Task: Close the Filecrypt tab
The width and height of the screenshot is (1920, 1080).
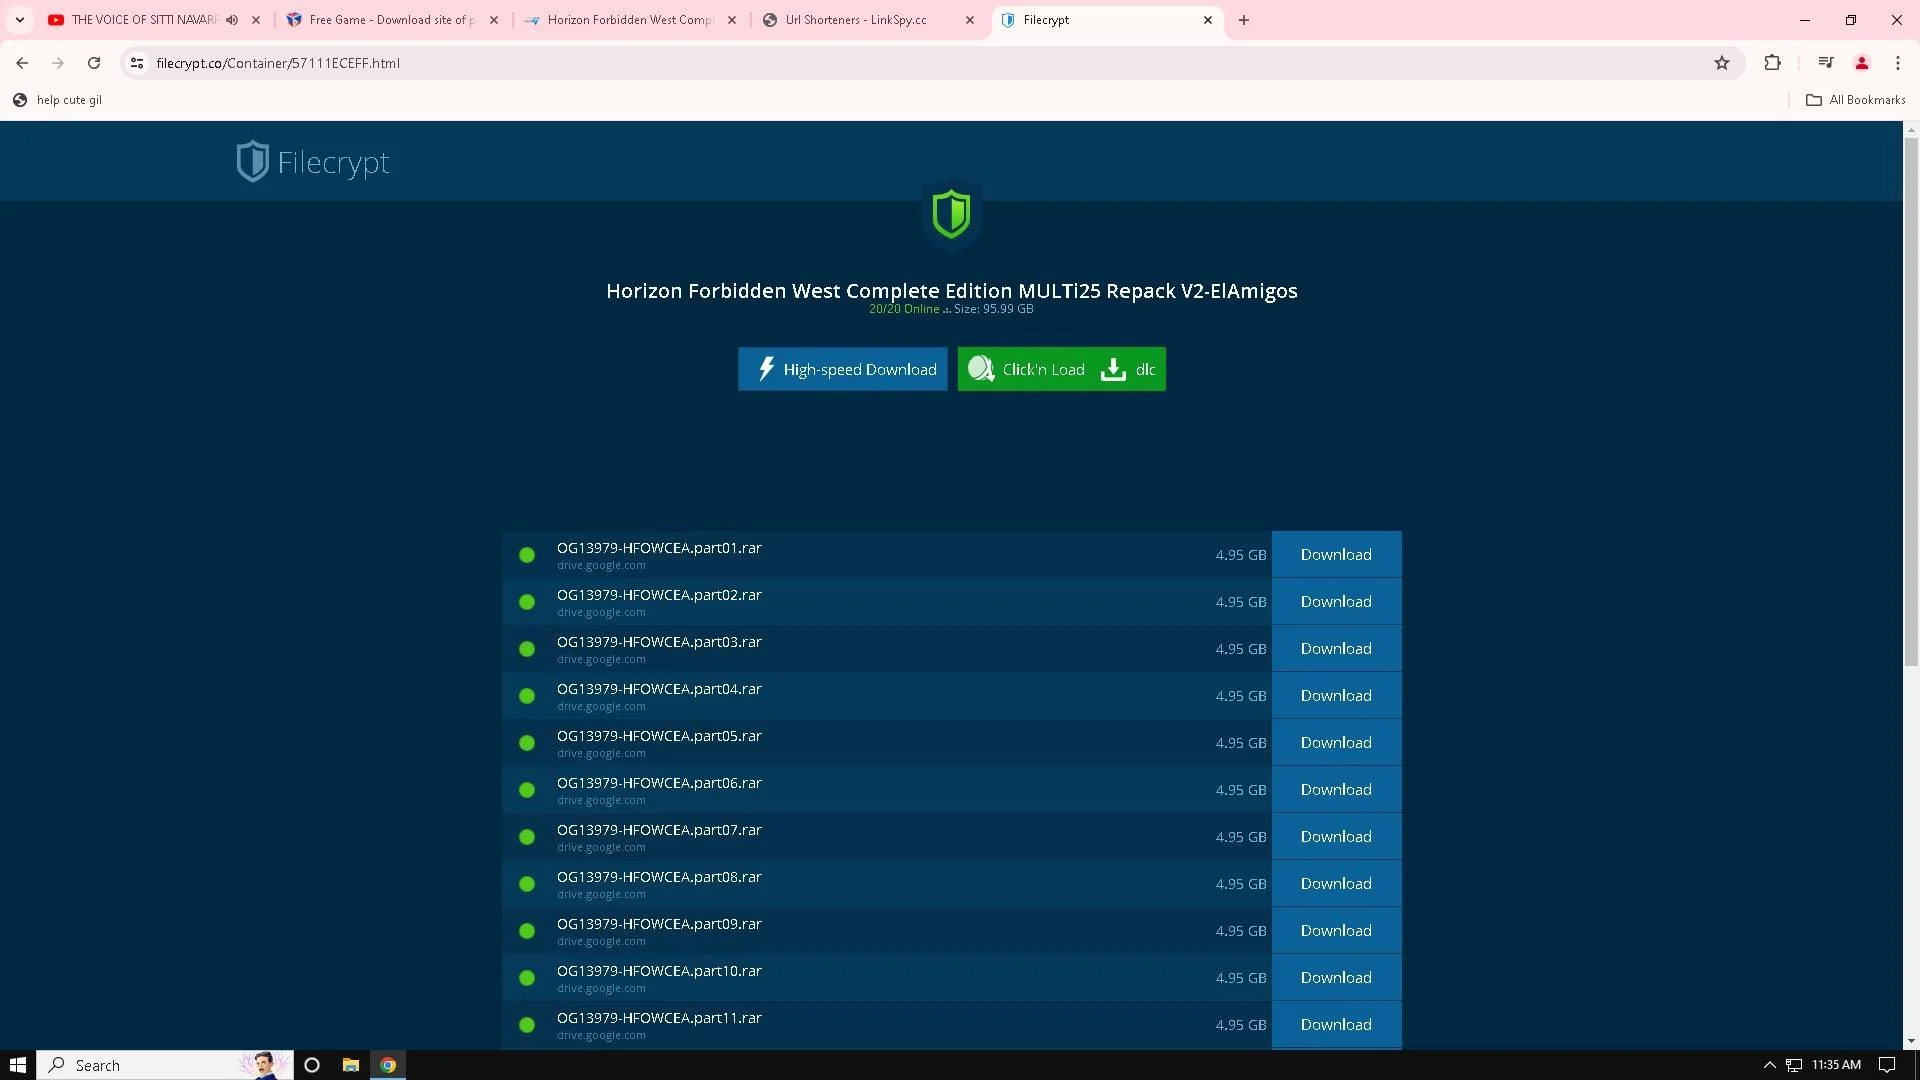Action: (1208, 20)
